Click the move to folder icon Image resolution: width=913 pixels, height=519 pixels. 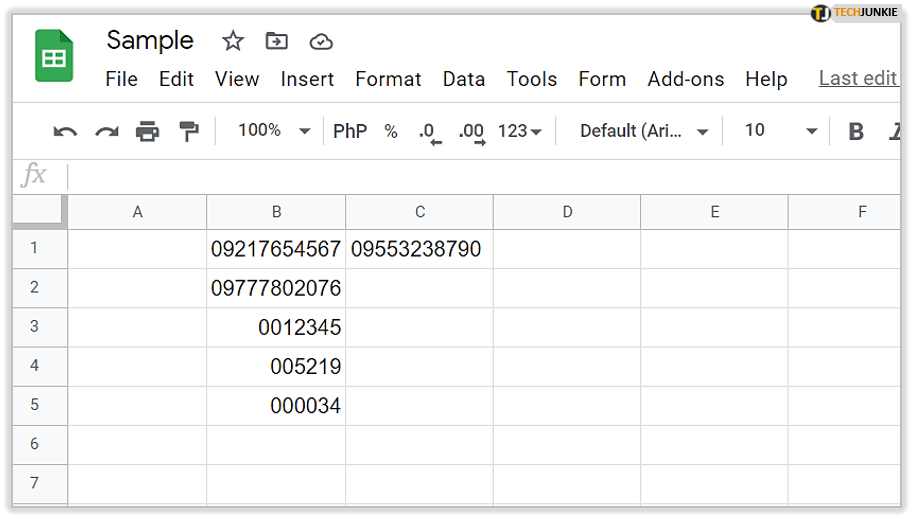(277, 41)
